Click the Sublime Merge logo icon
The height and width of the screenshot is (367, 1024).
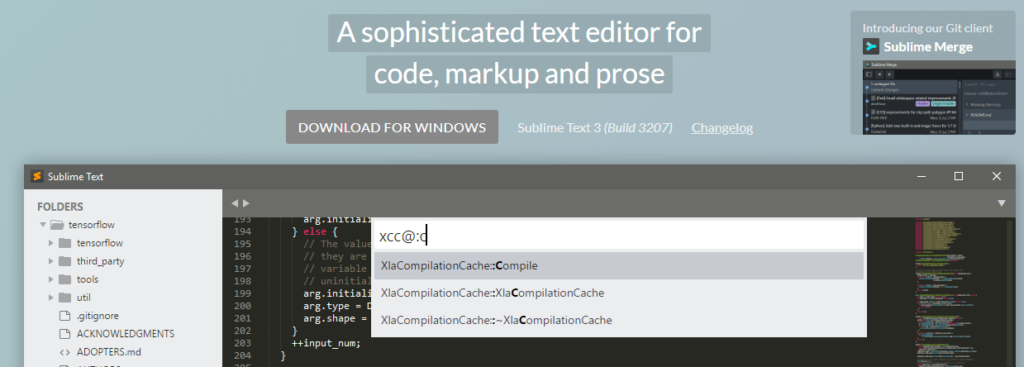pyautogui.click(x=871, y=46)
